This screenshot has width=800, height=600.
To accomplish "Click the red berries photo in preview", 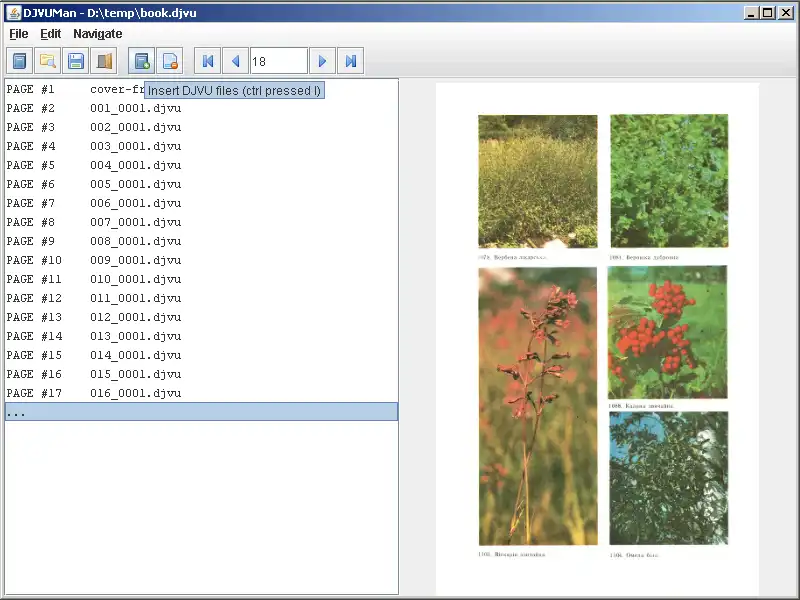I will 667,332.
